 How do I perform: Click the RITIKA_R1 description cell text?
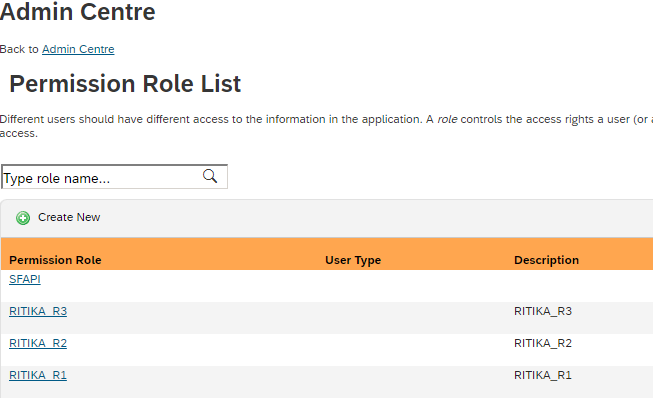coord(543,375)
